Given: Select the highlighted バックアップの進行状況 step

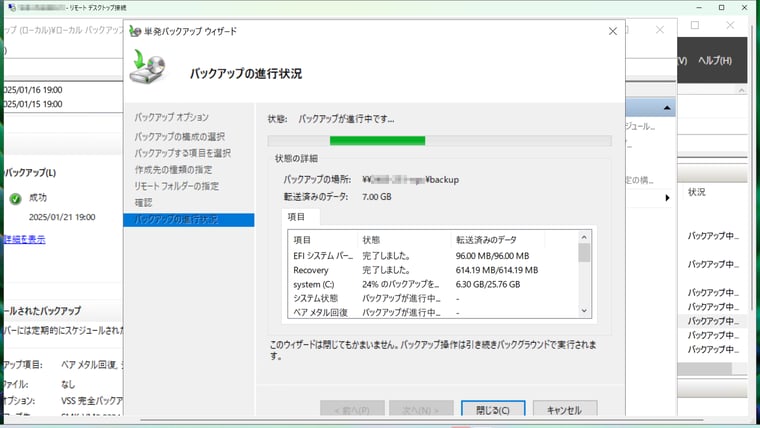Looking at the screenshot, I should coord(189,220).
